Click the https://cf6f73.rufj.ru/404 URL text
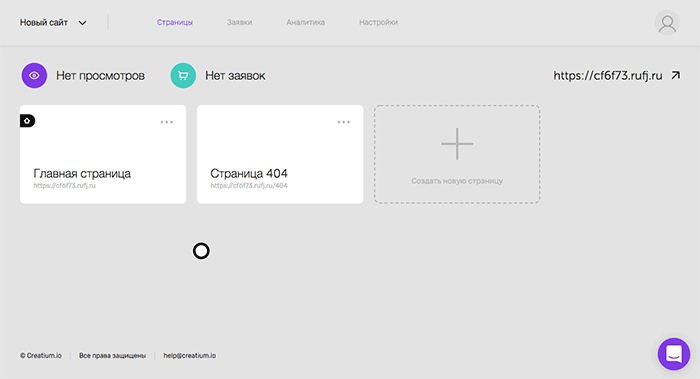The image size is (700, 379). 249,186
